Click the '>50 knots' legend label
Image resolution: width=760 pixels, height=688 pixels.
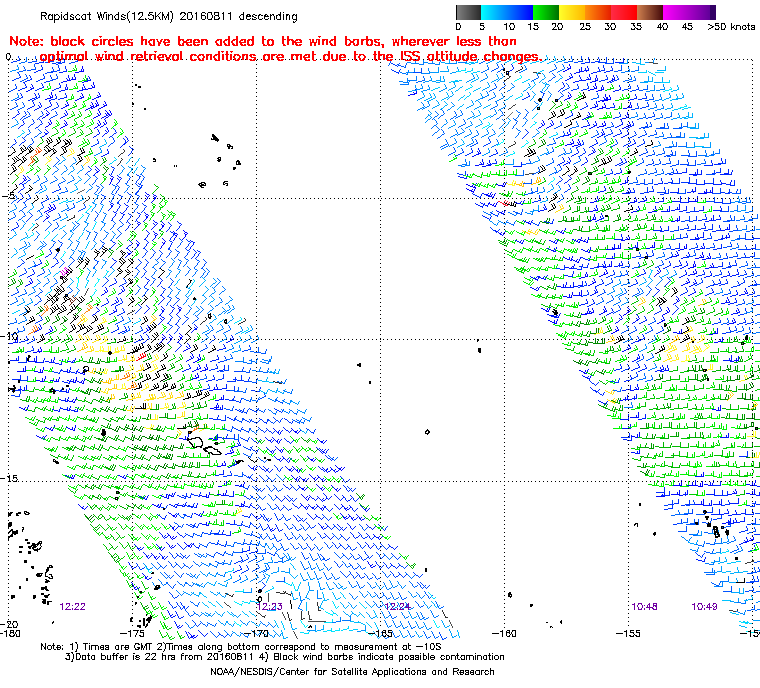[x=731, y=27]
